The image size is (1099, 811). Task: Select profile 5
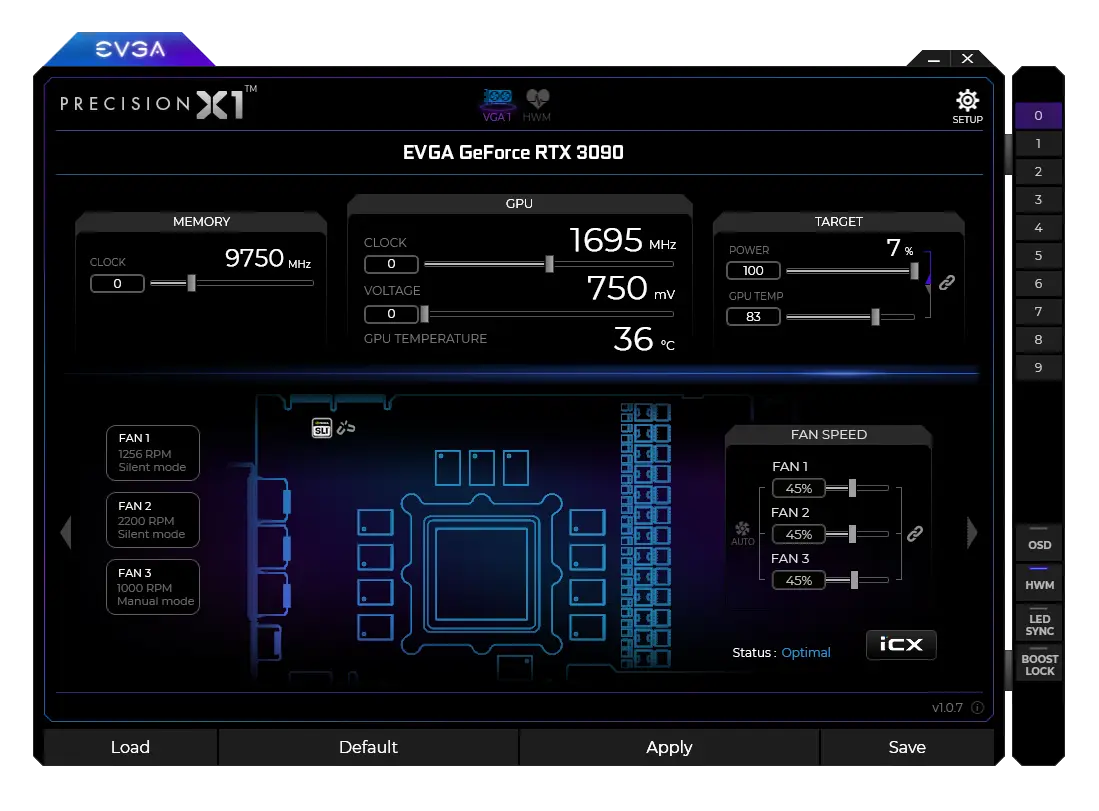[x=1038, y=256]
